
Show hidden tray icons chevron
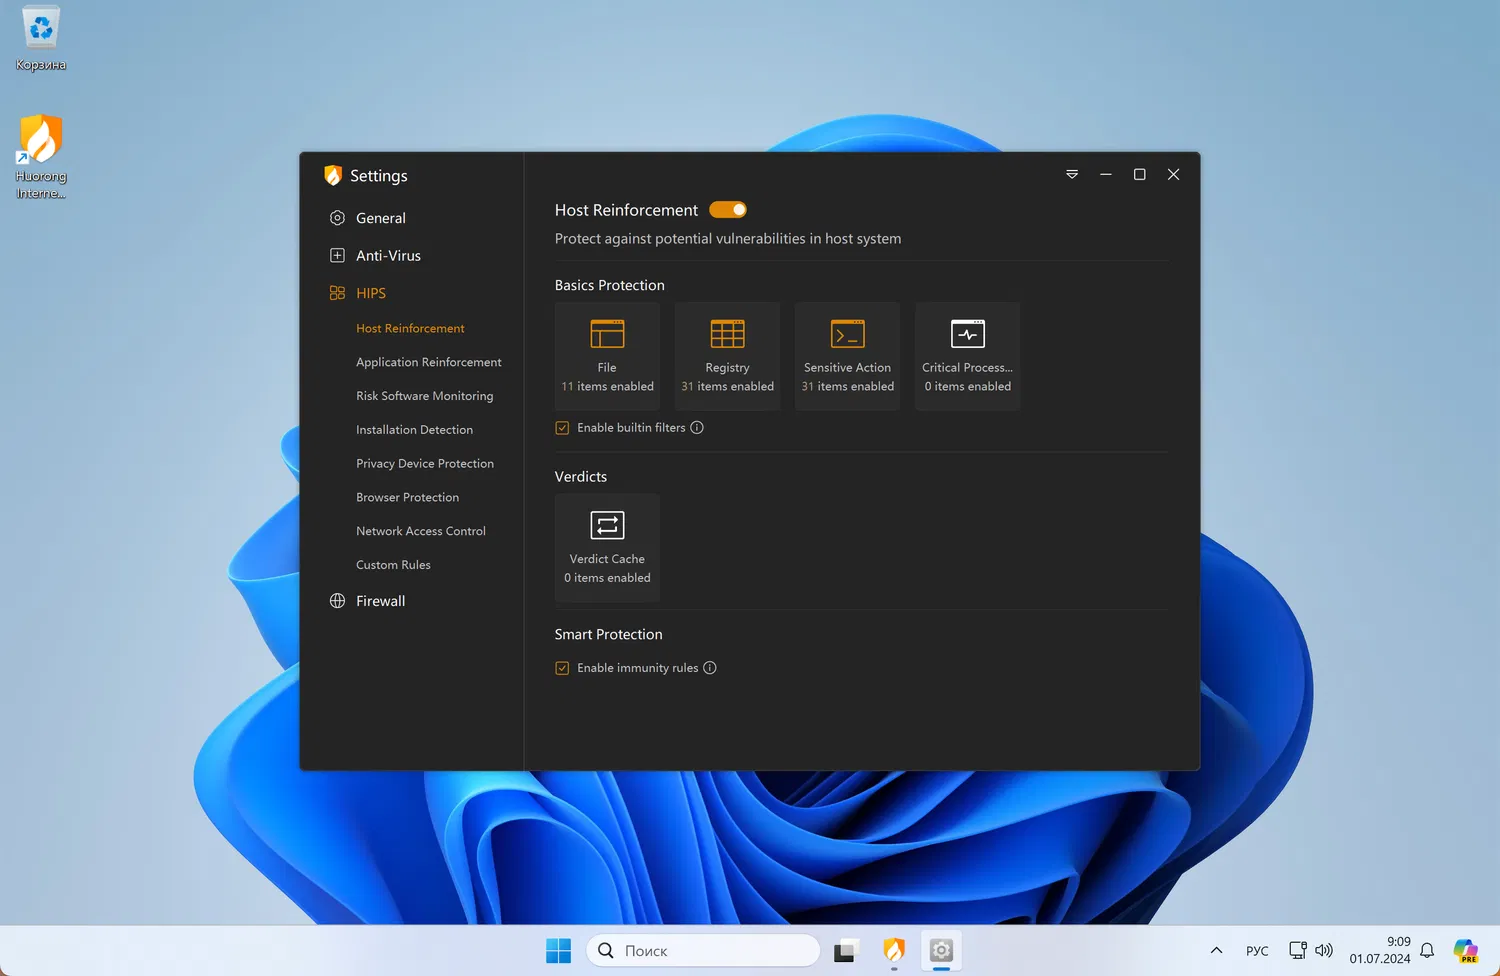click(x=1216, y=950)
